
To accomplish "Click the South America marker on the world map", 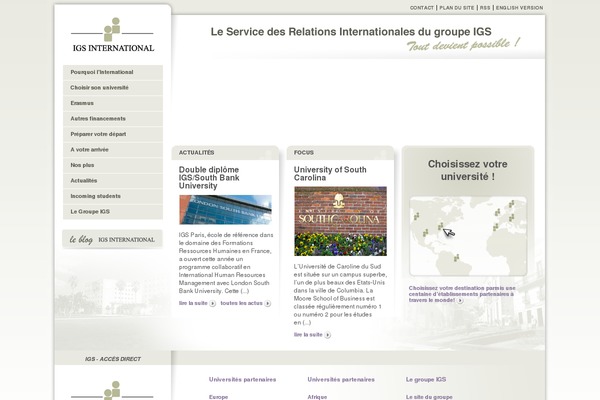I will [456, 258].
